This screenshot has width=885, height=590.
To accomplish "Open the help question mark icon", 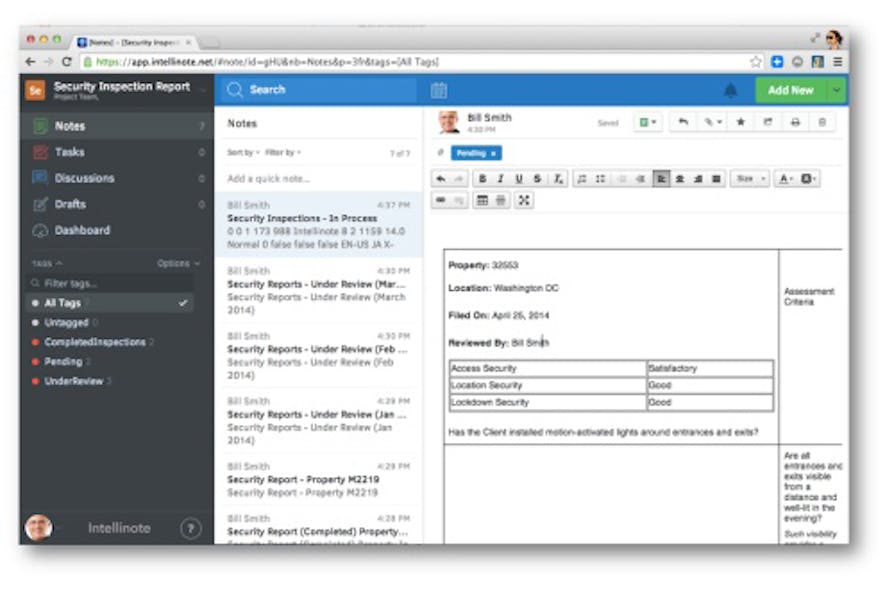I will coord(191,528).
